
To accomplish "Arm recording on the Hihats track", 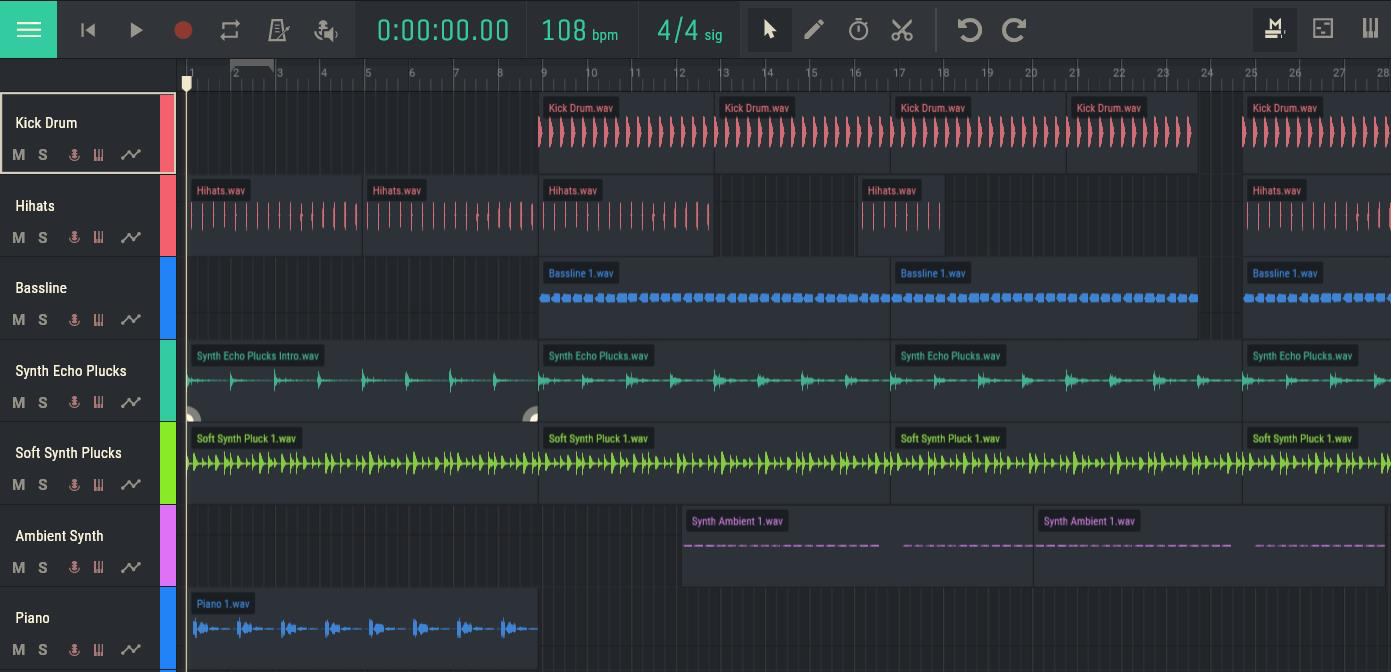I will tap(74, 238).
